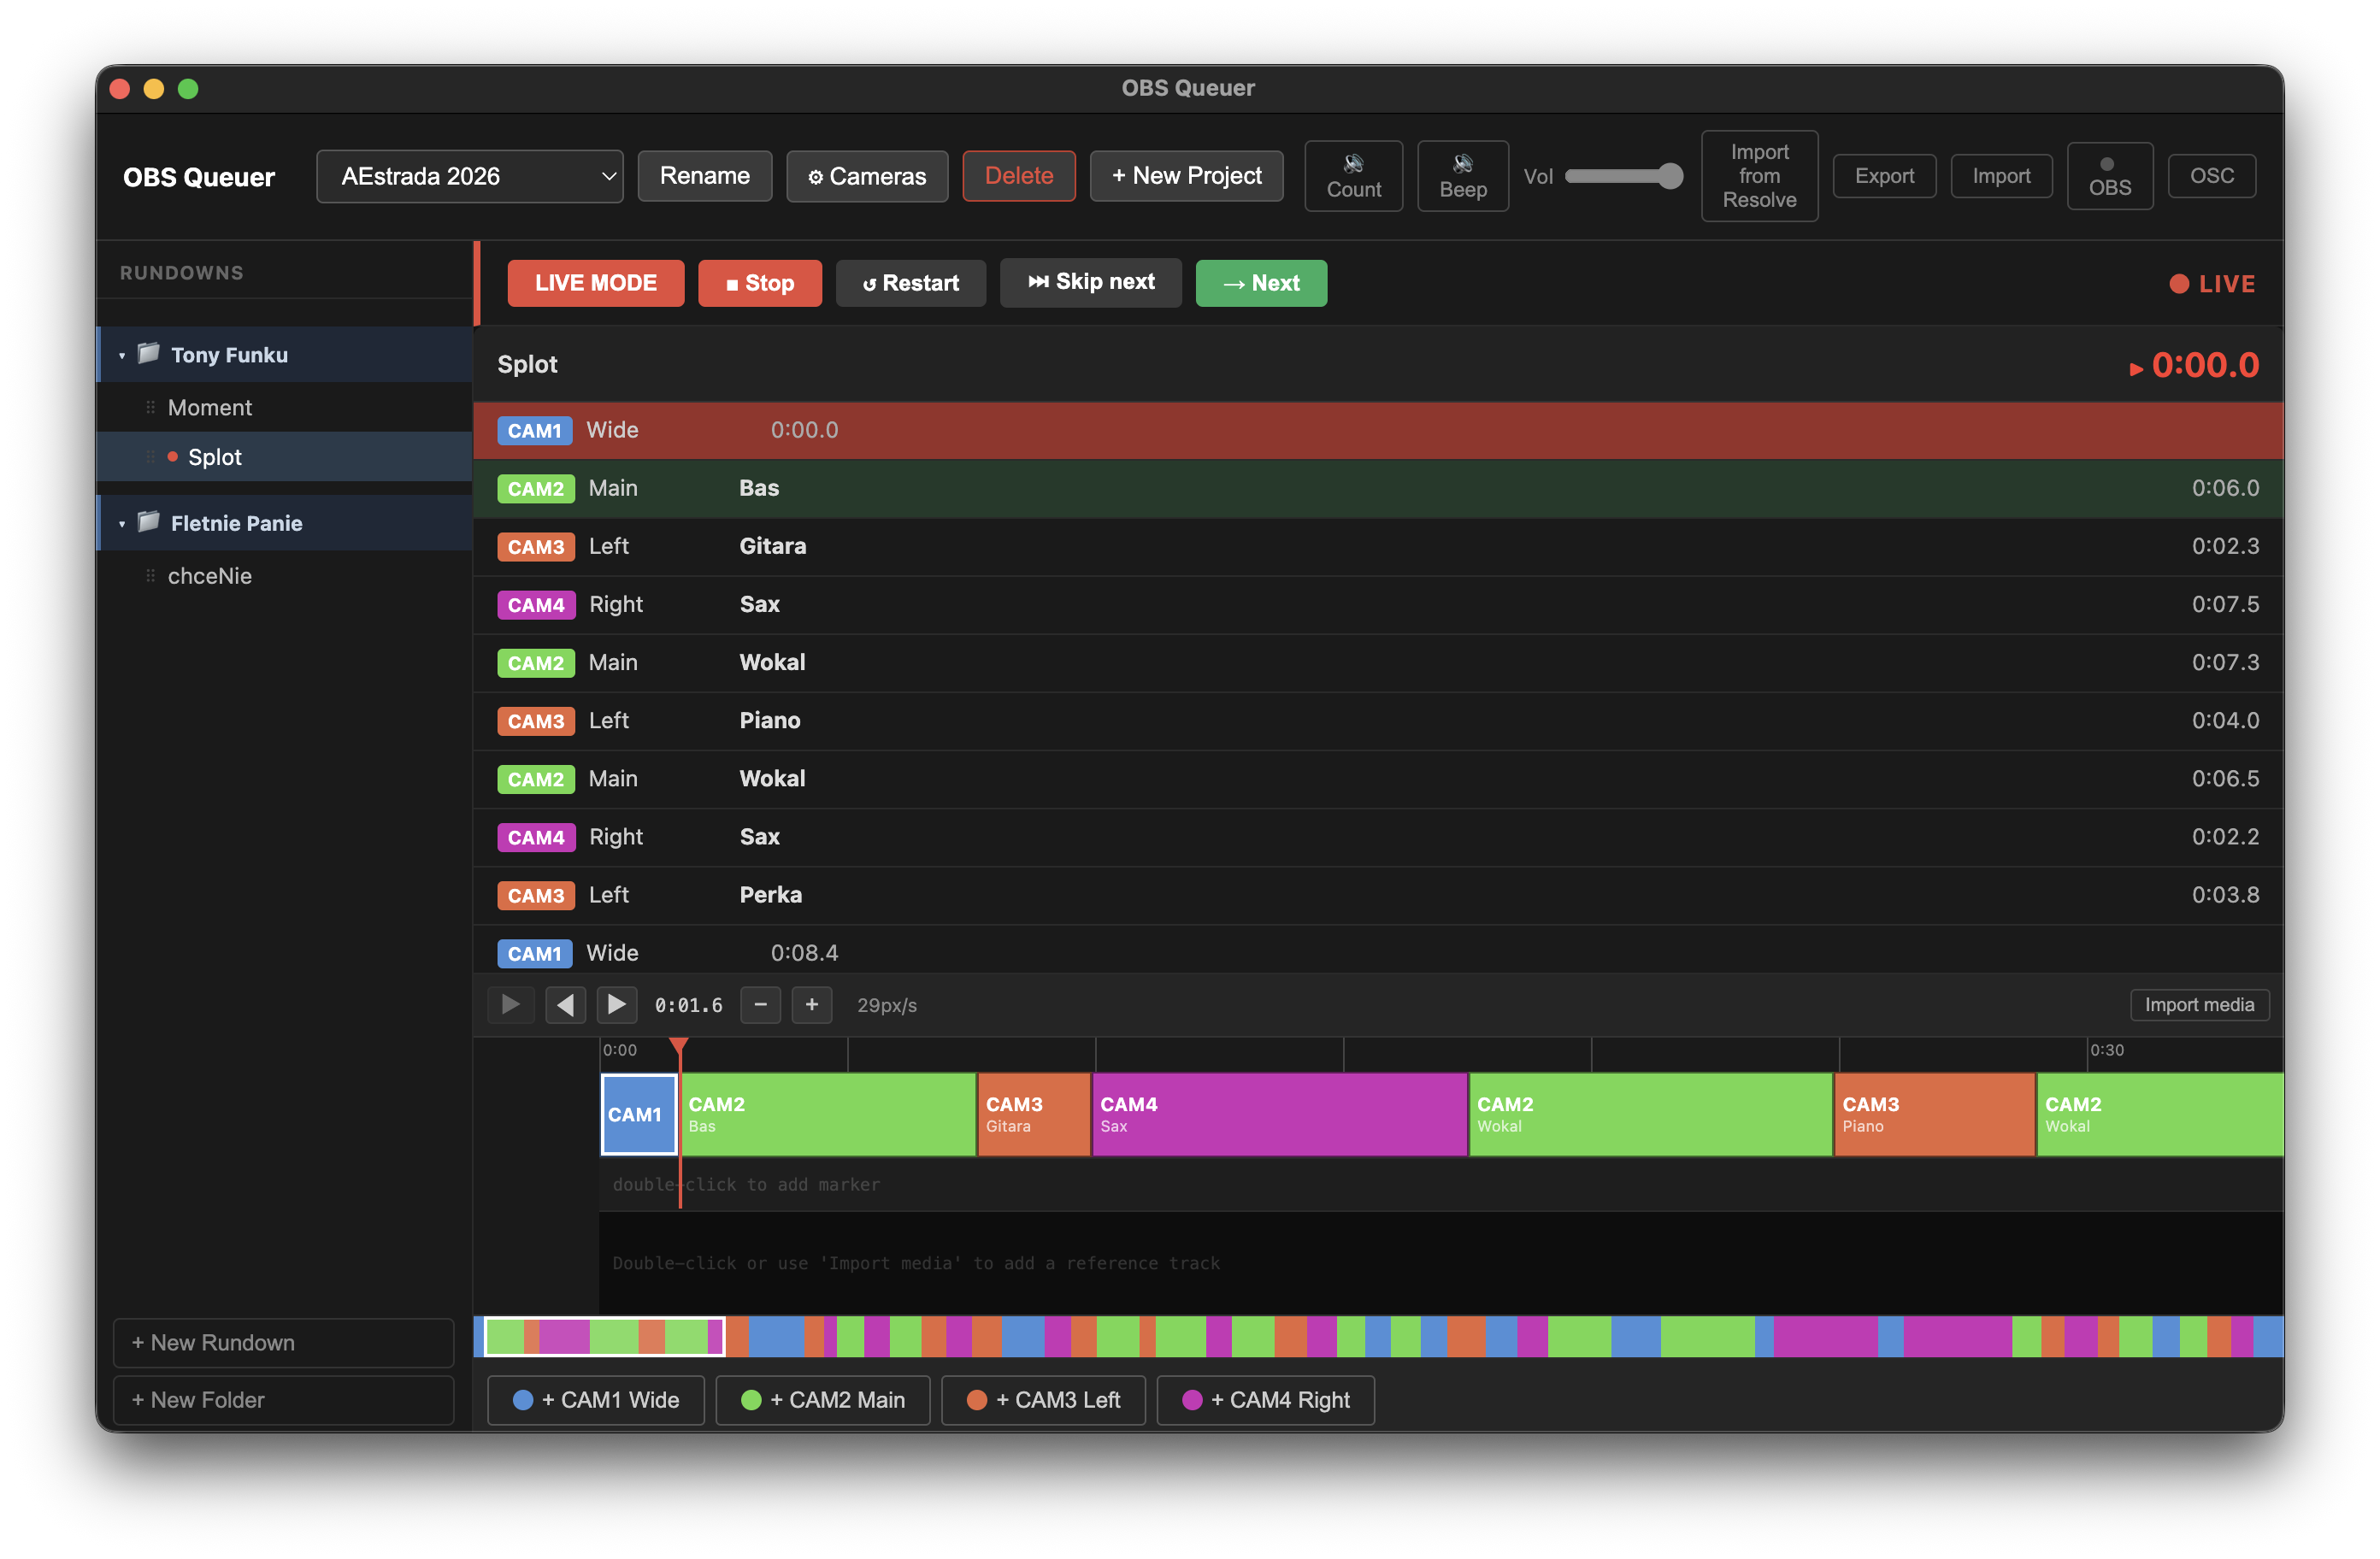Open the Moment rundown
This screenshot has width=2380, height=1559.
click(284, 407)
